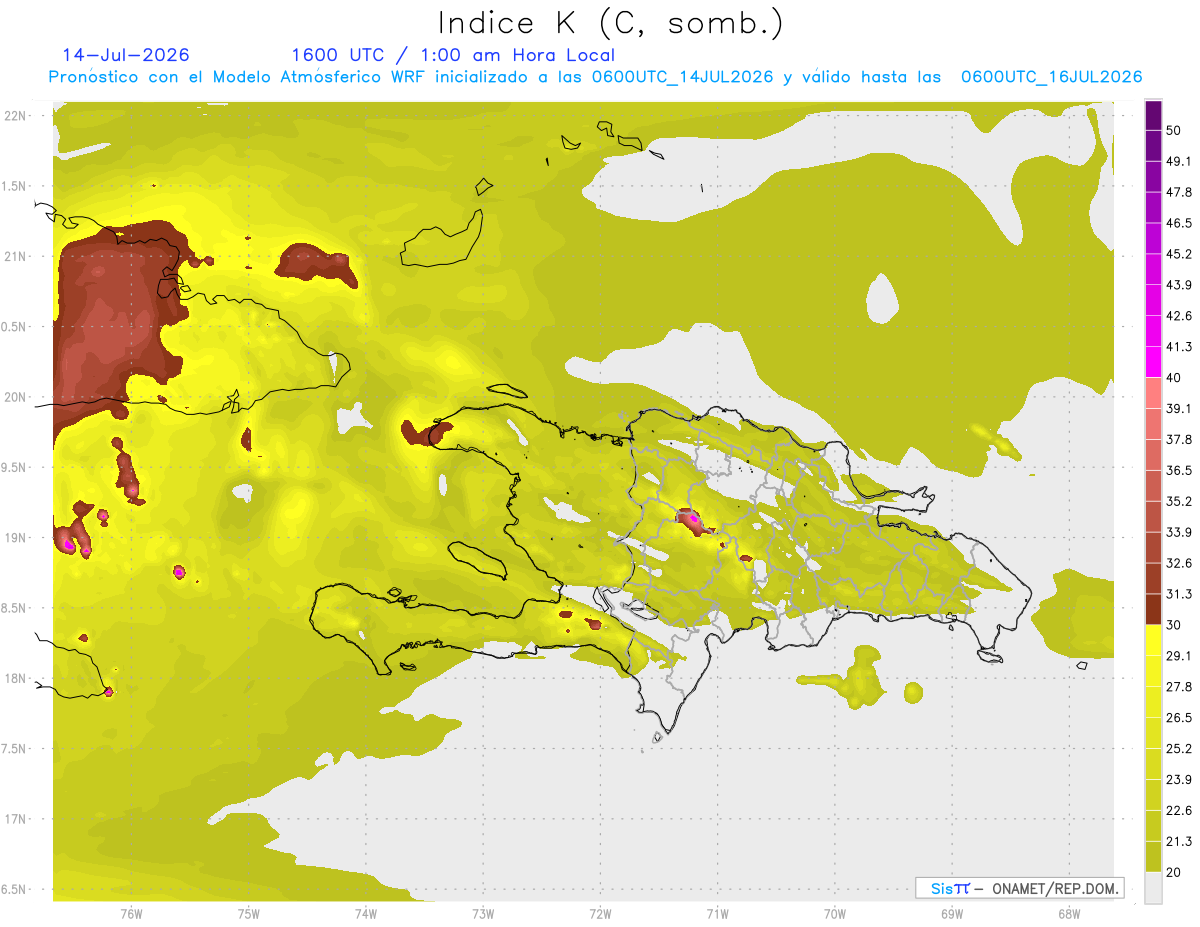Click the colorbar label '30'
The image size is (1200, 927).
pos(1174,625)
